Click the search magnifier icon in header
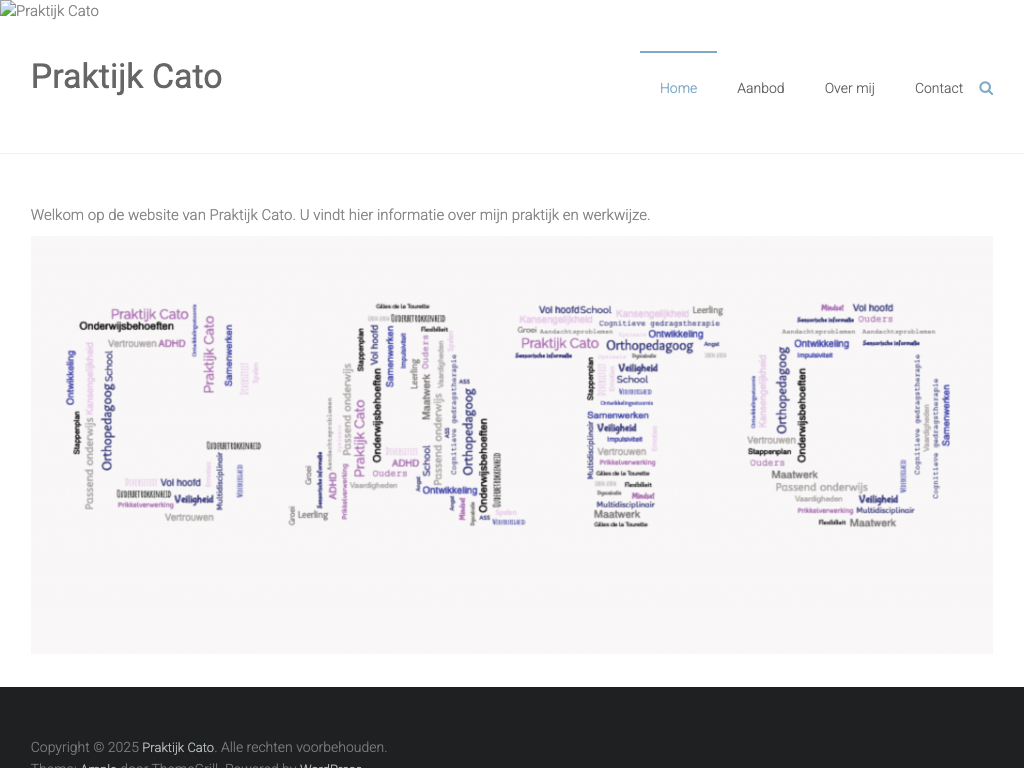 coord(986,88)
